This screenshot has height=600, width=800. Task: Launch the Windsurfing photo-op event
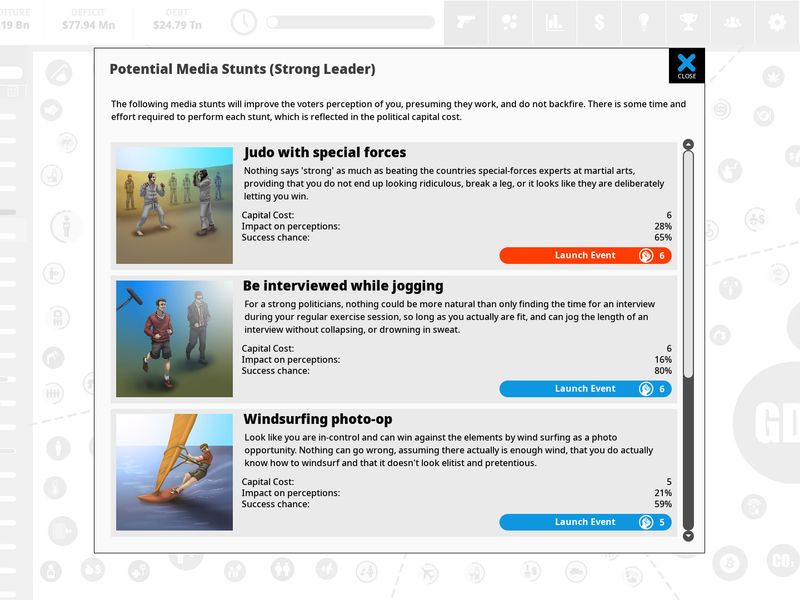pos(585,522)
